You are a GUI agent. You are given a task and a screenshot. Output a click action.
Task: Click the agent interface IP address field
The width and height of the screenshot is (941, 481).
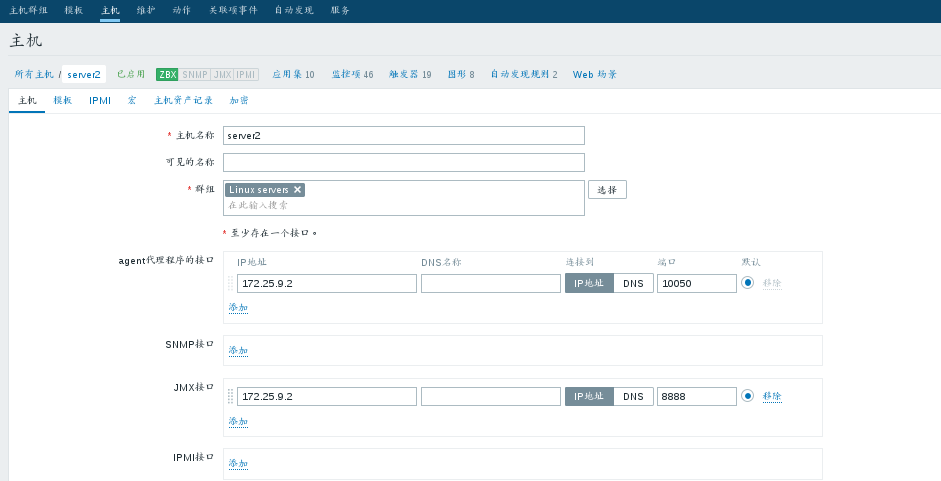tap(327, 283)
